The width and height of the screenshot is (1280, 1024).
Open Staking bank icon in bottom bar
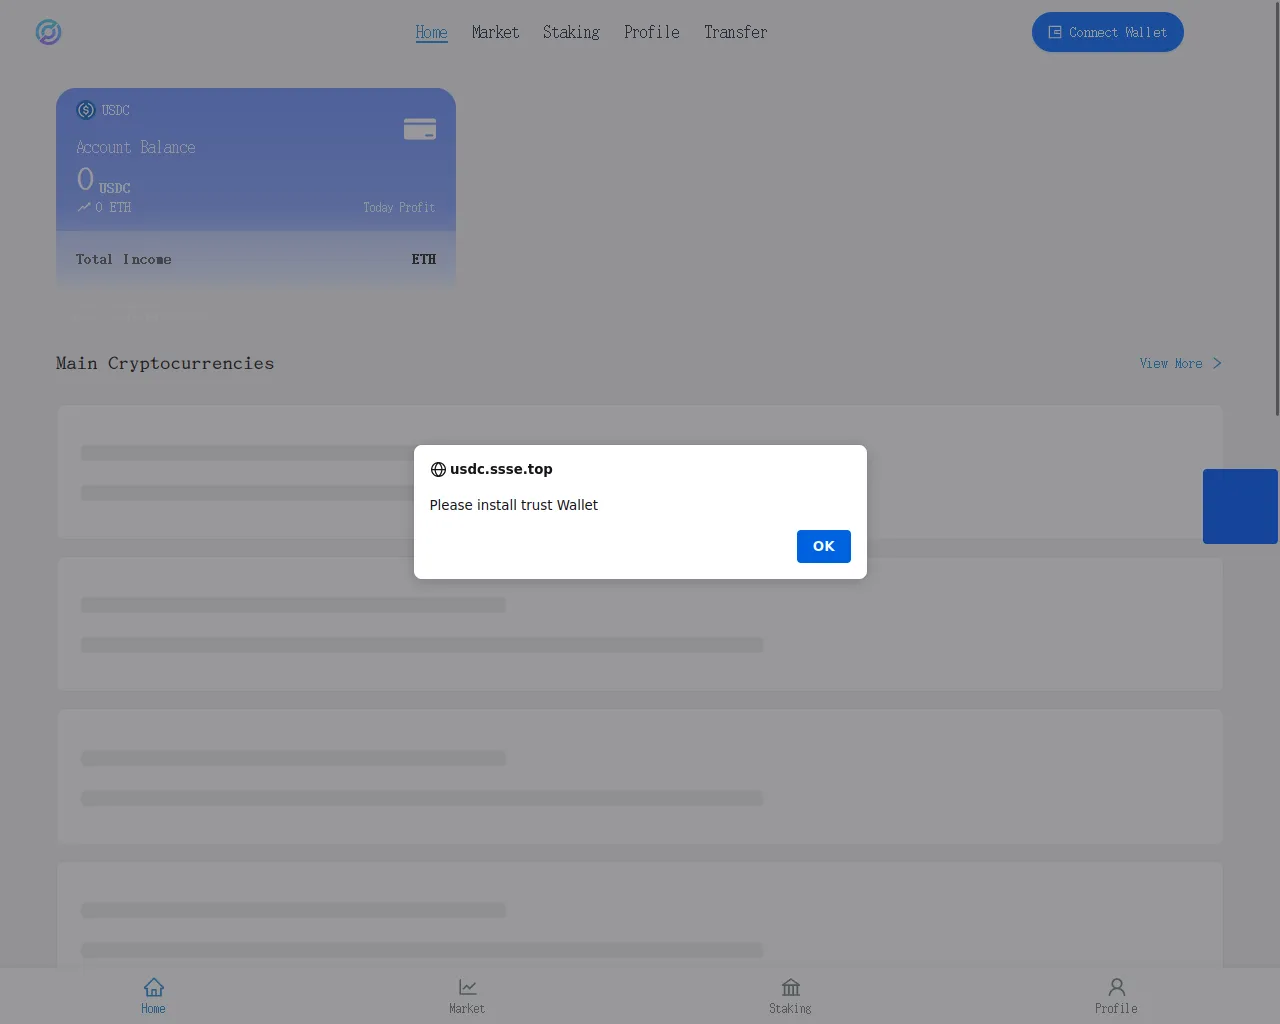[x=790, y=987]
